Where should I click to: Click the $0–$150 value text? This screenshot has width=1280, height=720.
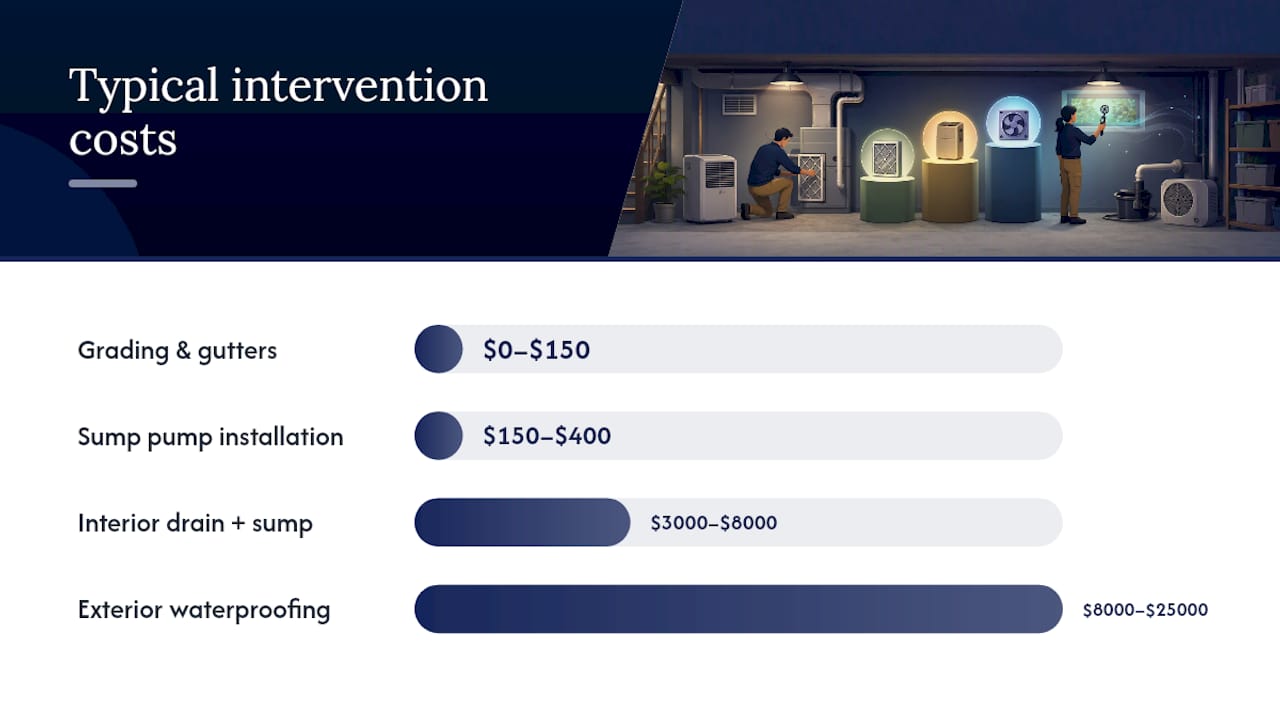pos(536,350)
